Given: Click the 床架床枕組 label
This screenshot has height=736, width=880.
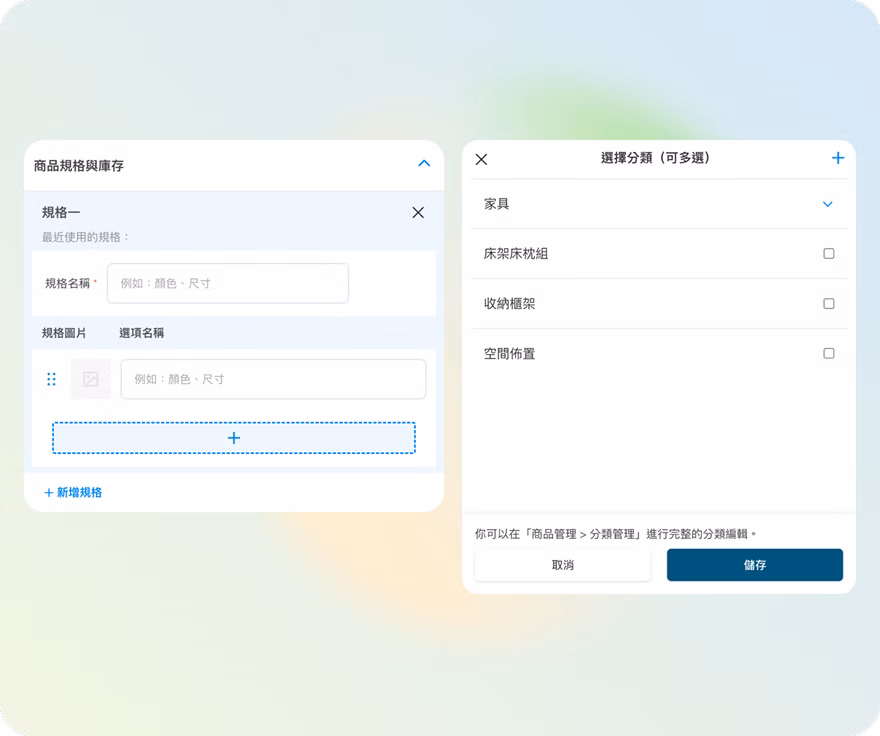Looking at the screenshot, I should point(516,254).
